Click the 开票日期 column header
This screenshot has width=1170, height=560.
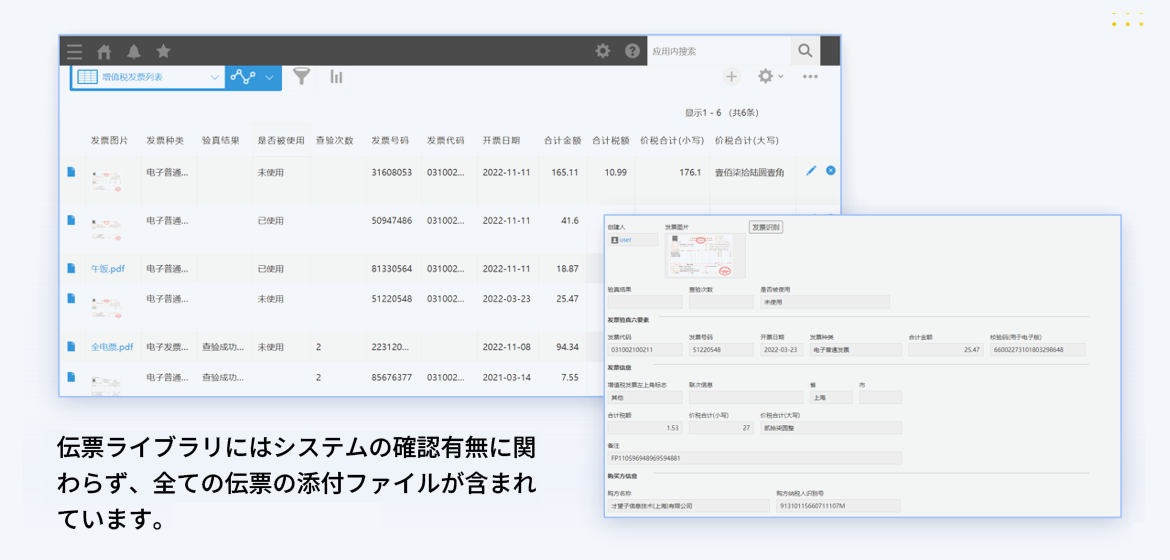point(501,140)
